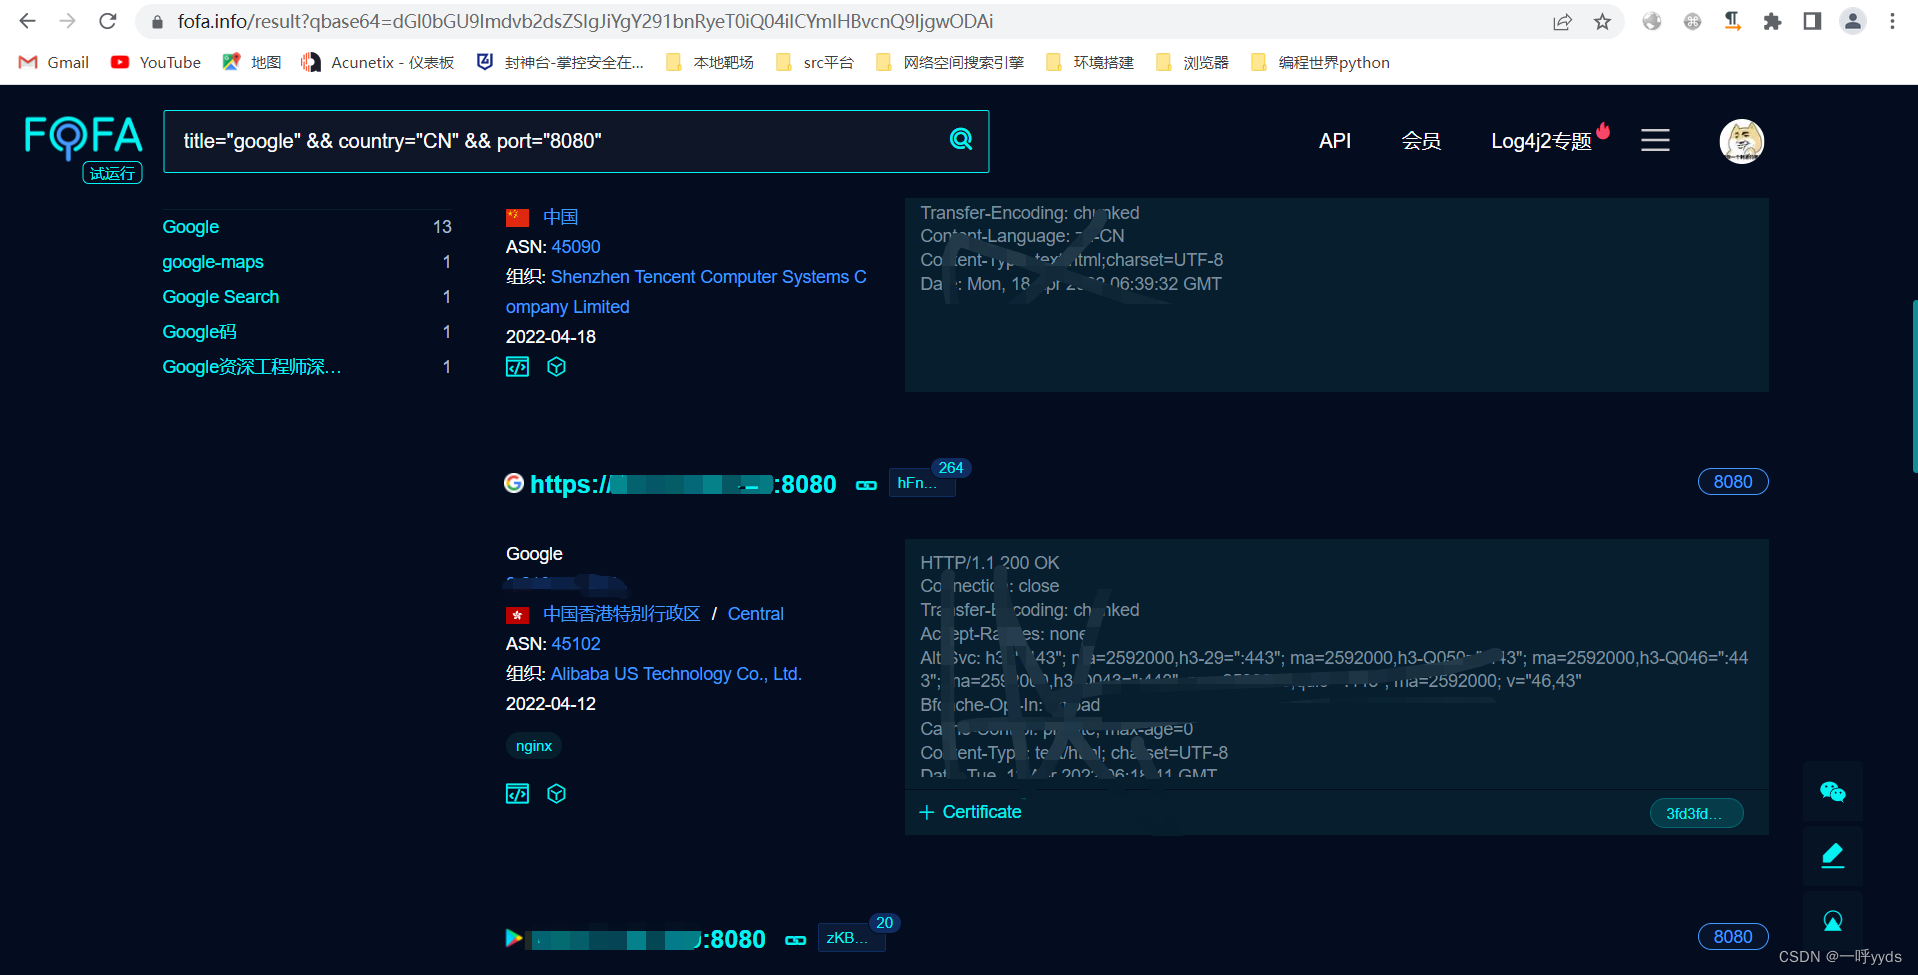Open the FOFA user avatar
The image size is (1918, 975).
click(x=1741, y=141)
